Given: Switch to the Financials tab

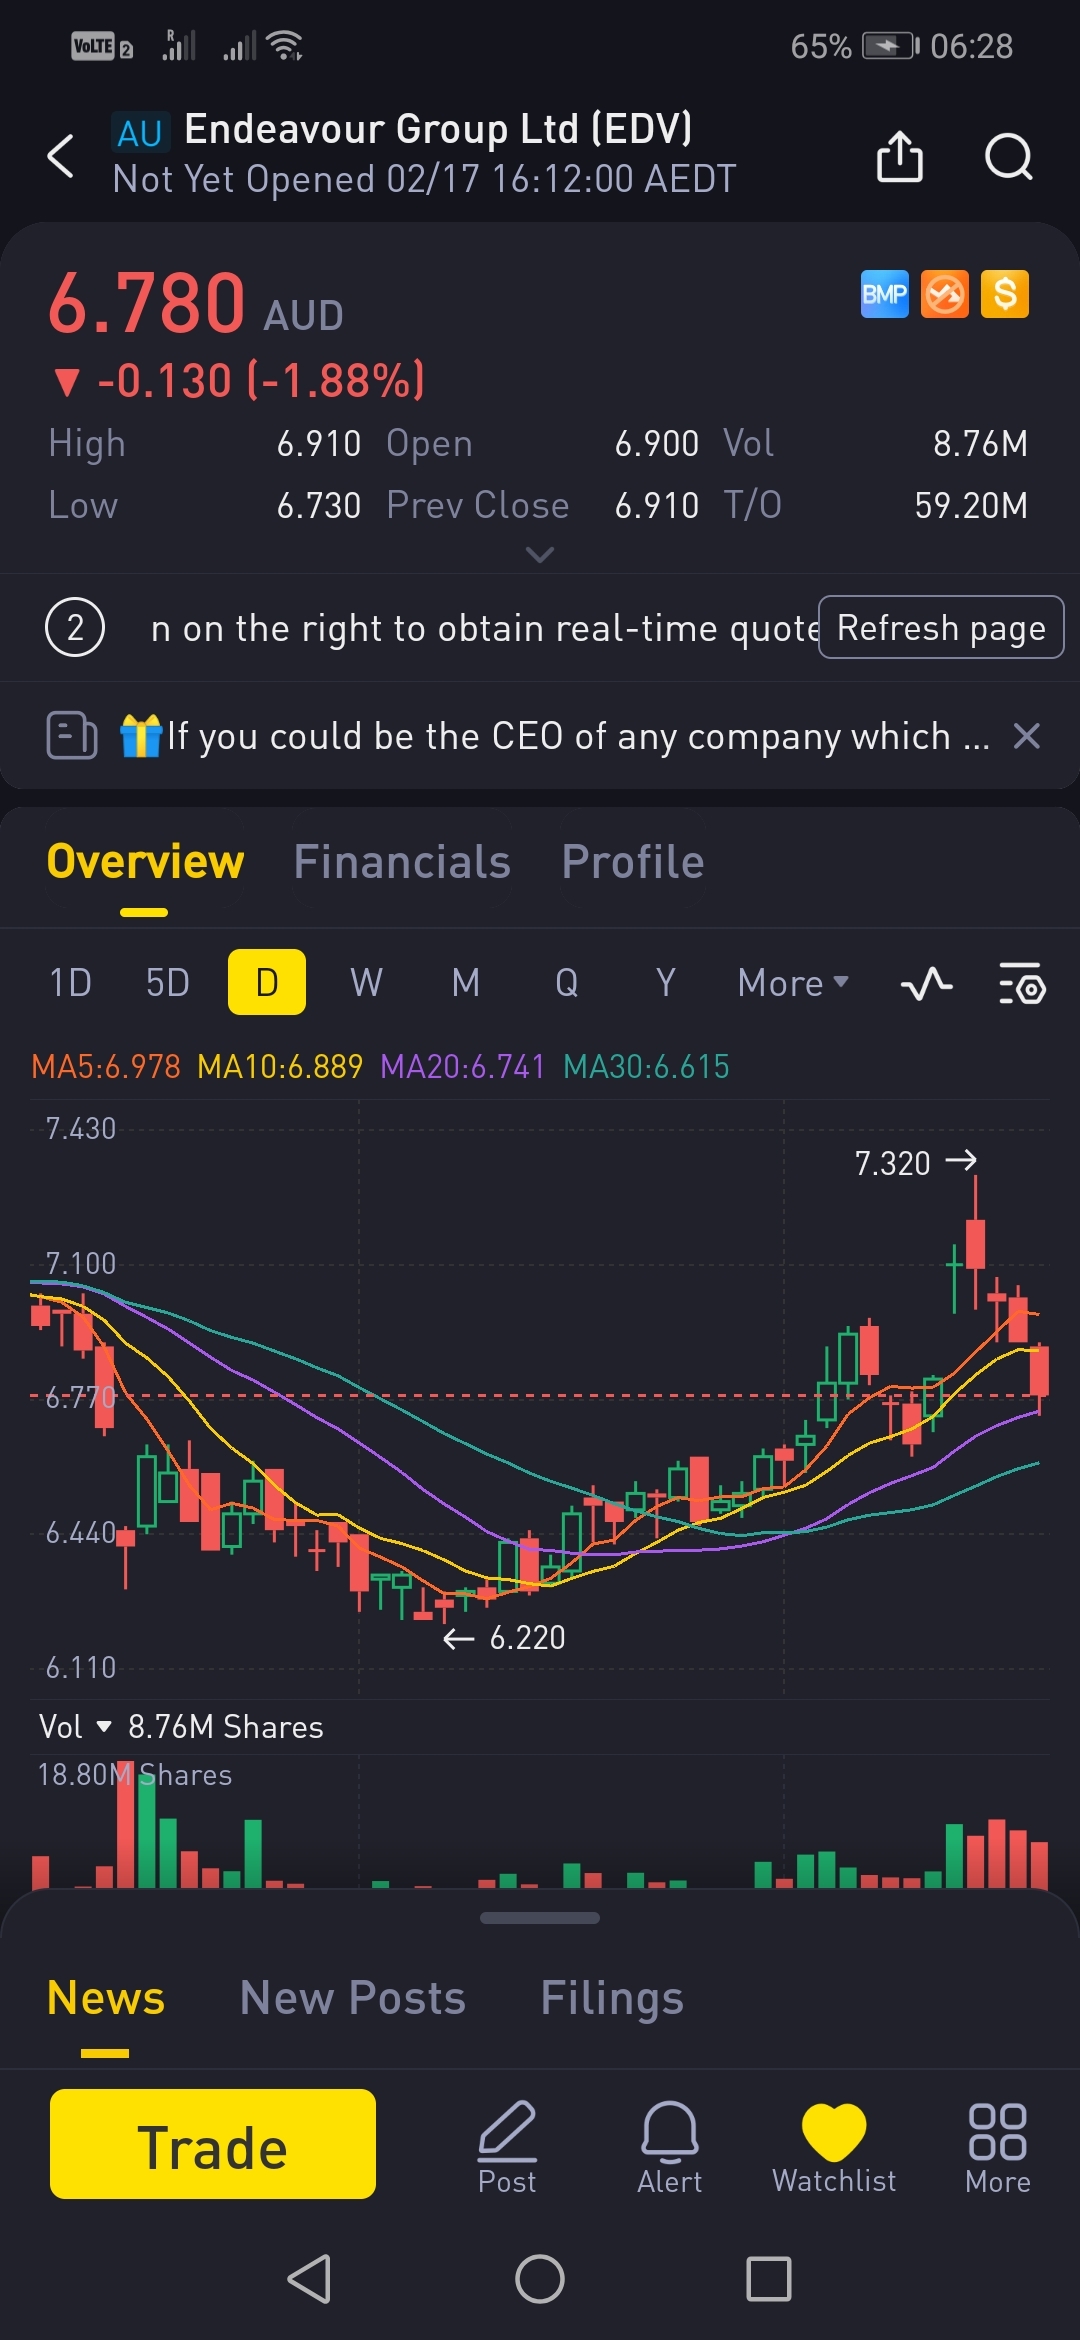Looking at the screenshot, I should [402, 862].
